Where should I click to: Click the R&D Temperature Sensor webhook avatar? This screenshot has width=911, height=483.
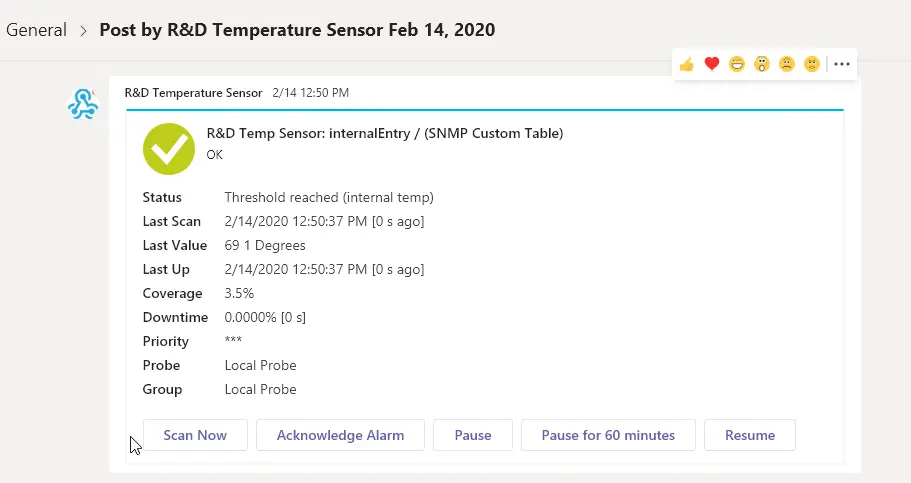click(83, 105)
